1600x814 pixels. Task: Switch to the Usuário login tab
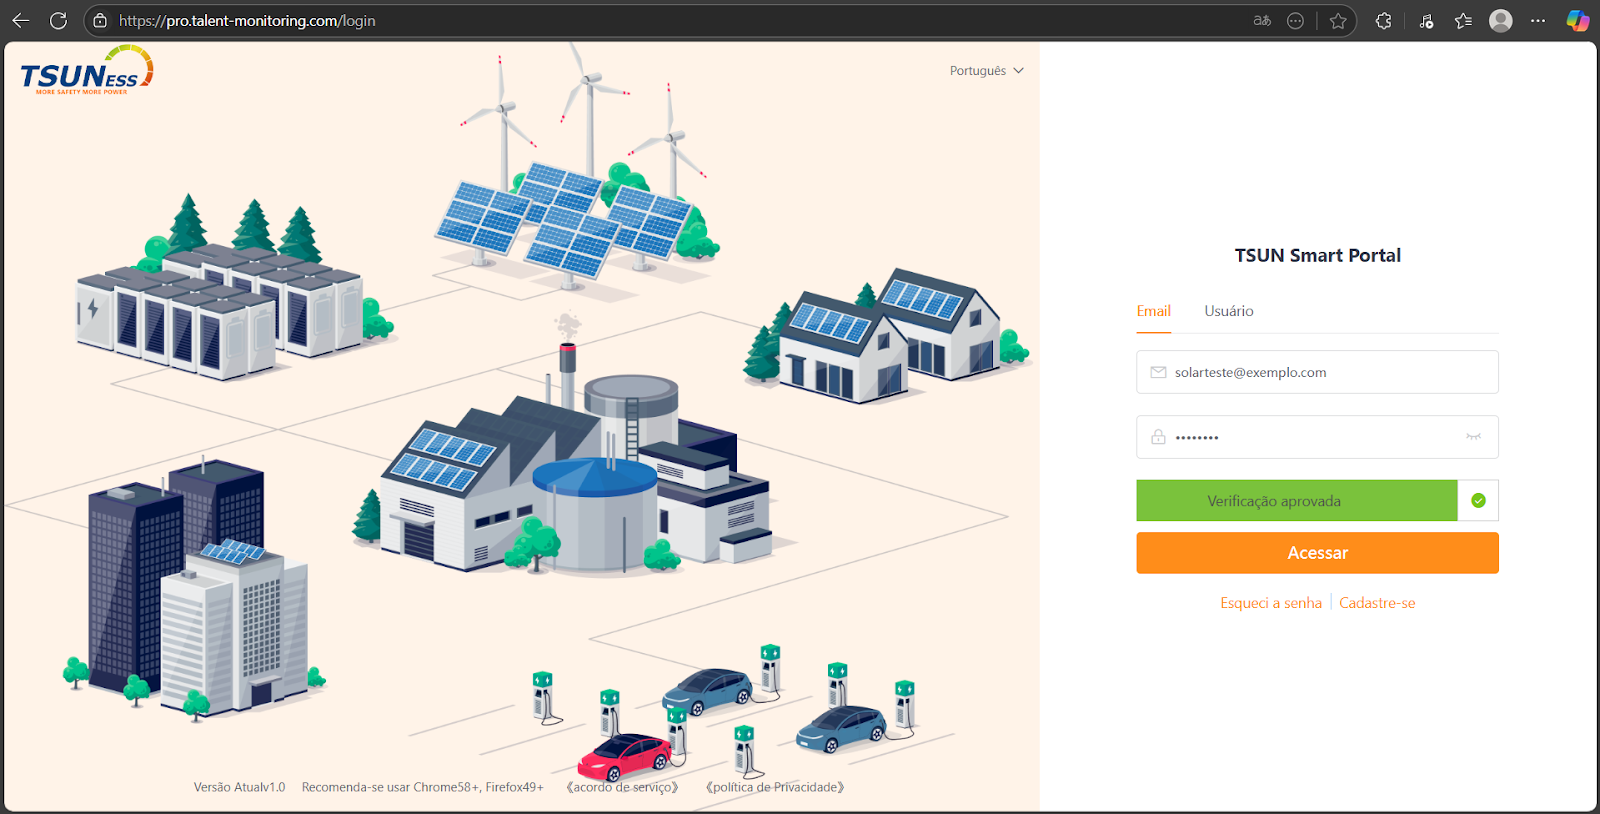tap(1228, 311)
